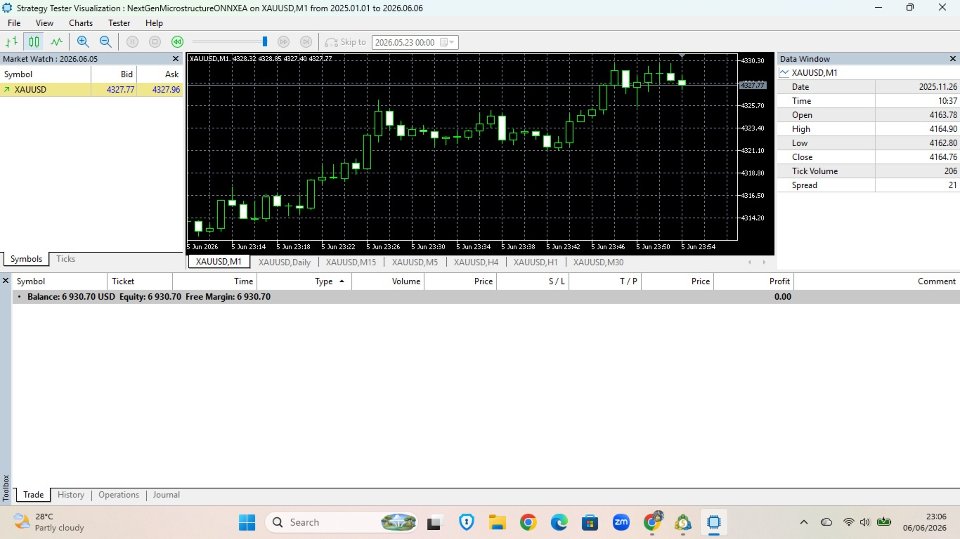
Task: Click the XAUUSD Ask value 4327.96
Action: coord(166,89)
